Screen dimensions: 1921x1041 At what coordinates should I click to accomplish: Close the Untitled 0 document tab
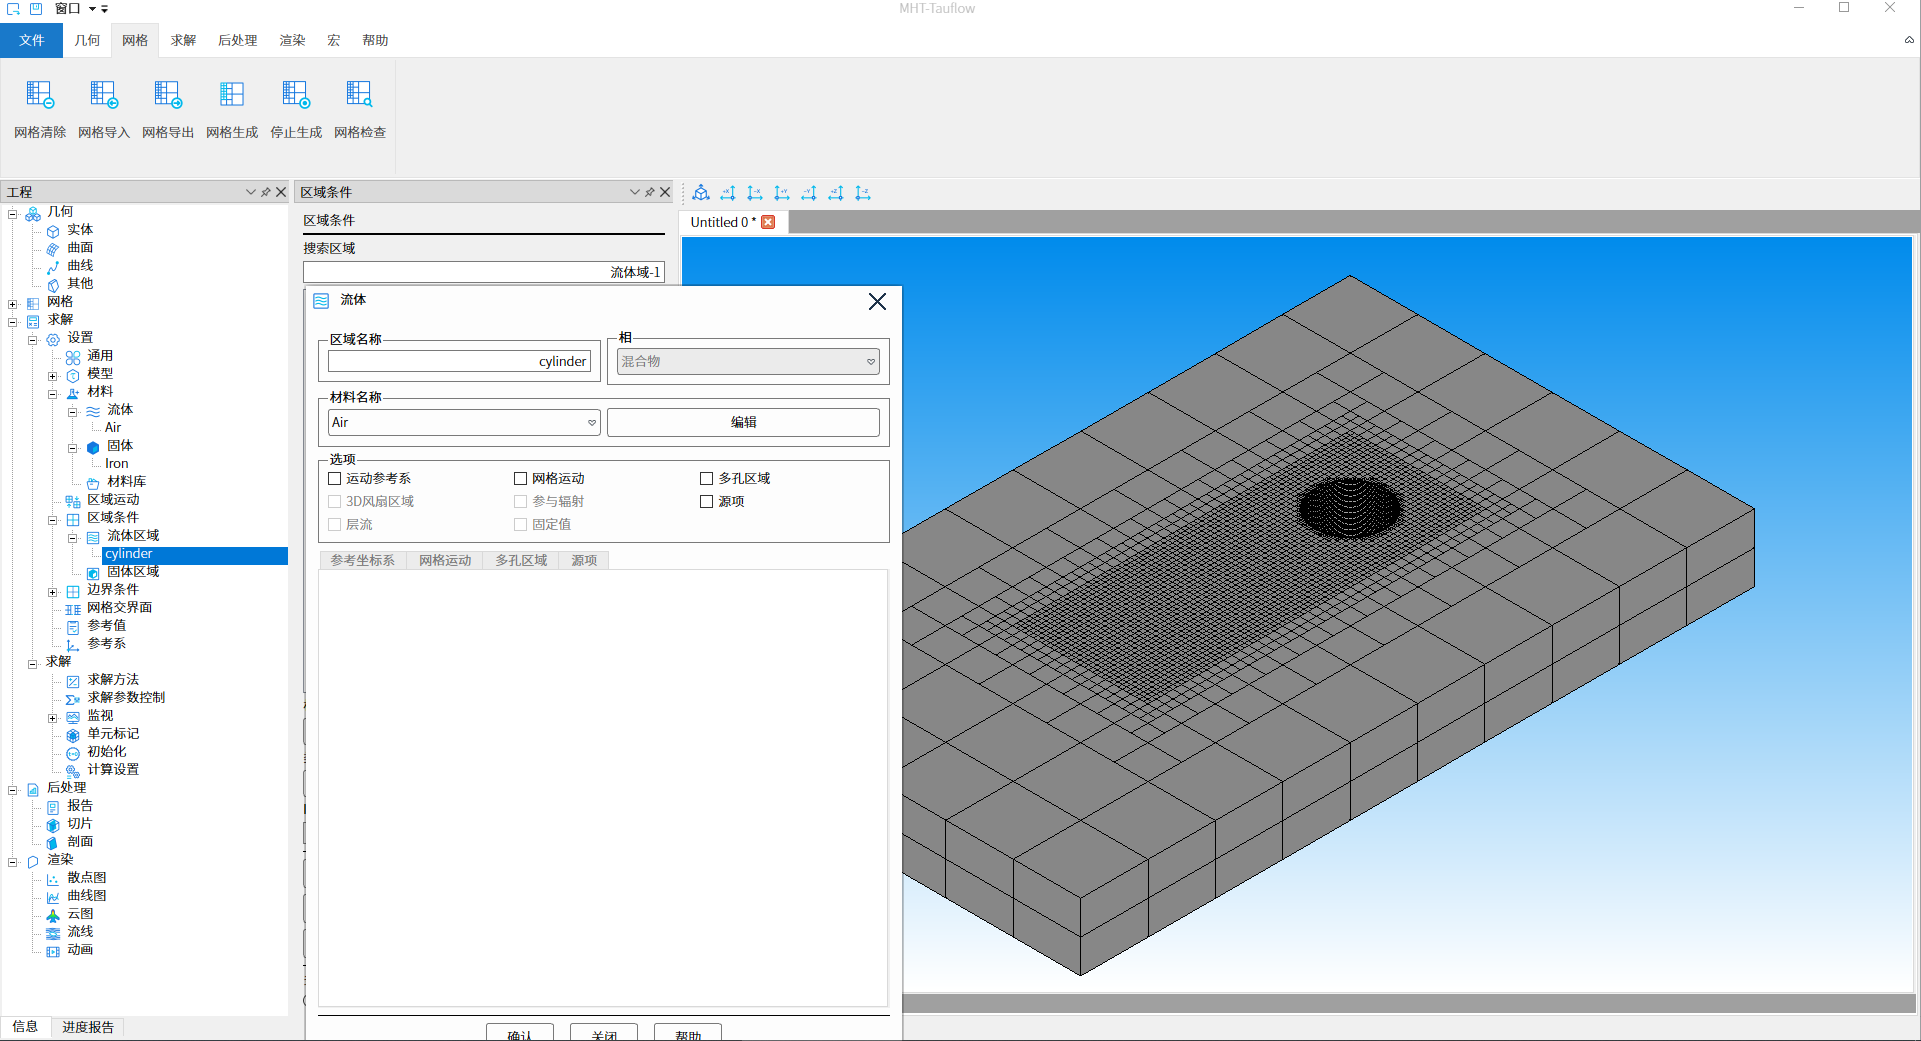768,222
